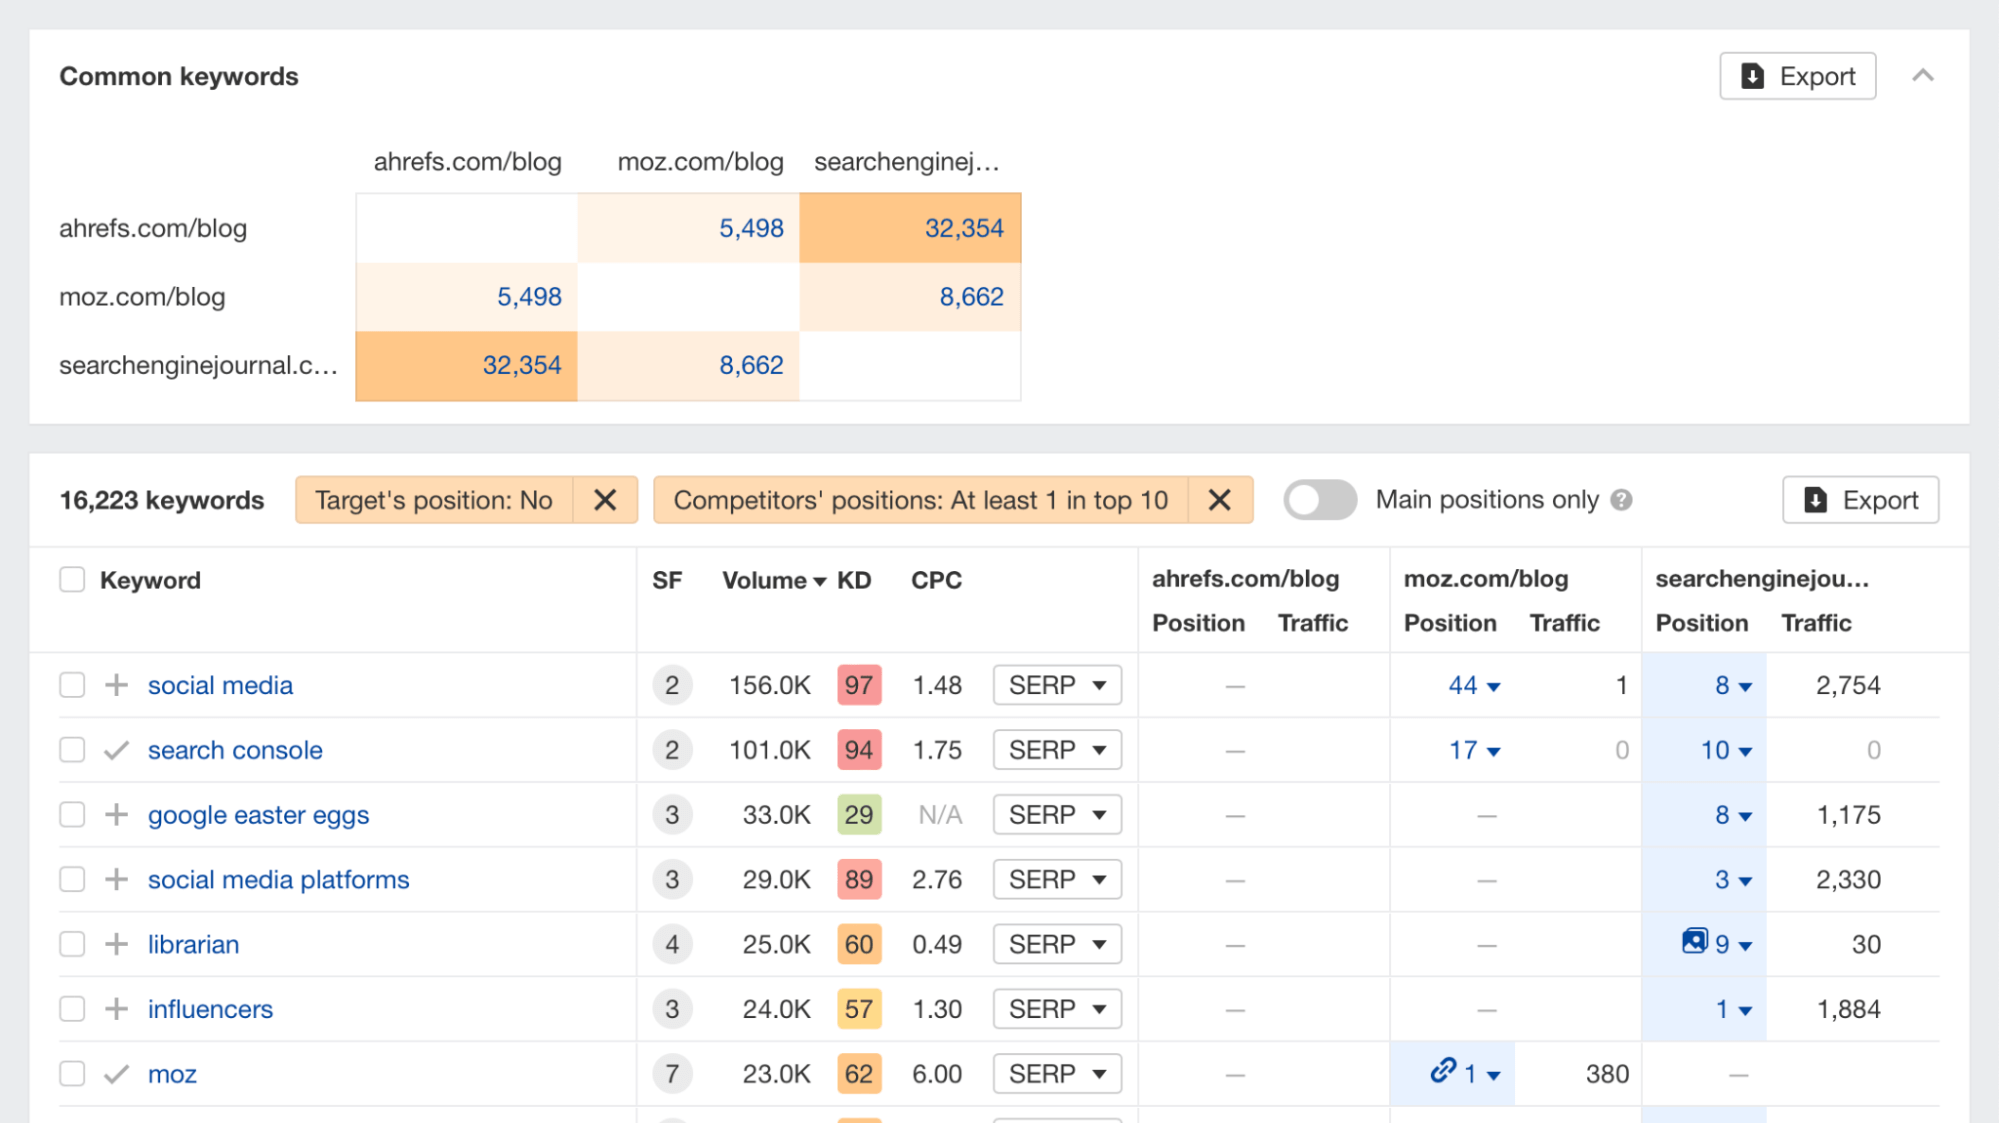
Task: Open the SERP dropdown for "social media"
Action: 1056,684
